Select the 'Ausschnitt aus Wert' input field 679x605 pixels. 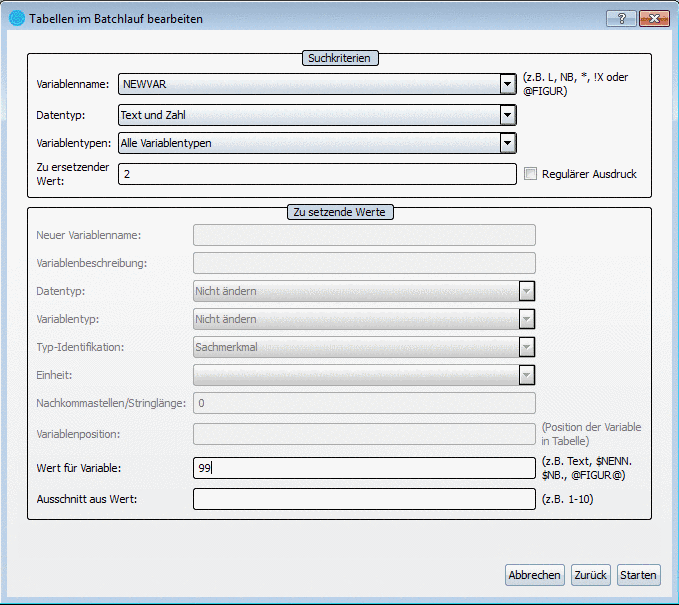(x=364, y=498)
